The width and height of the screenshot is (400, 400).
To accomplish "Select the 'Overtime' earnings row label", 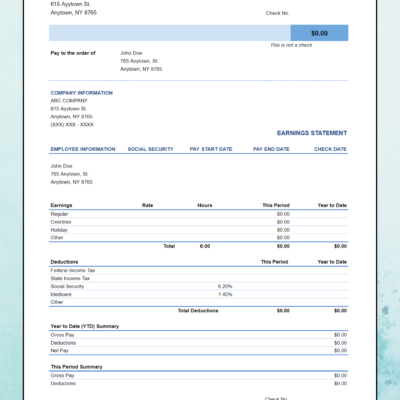I will 61,222.
